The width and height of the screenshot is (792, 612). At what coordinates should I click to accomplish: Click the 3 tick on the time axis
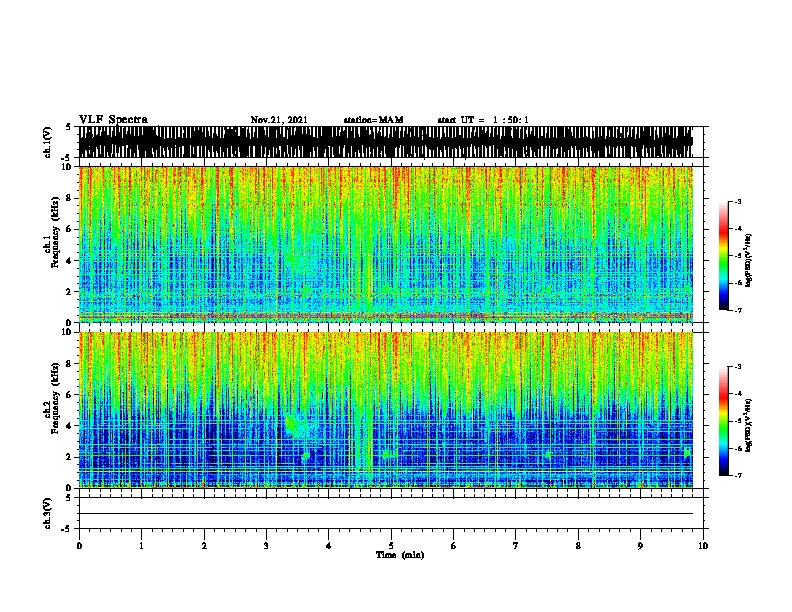click(266, 546)
